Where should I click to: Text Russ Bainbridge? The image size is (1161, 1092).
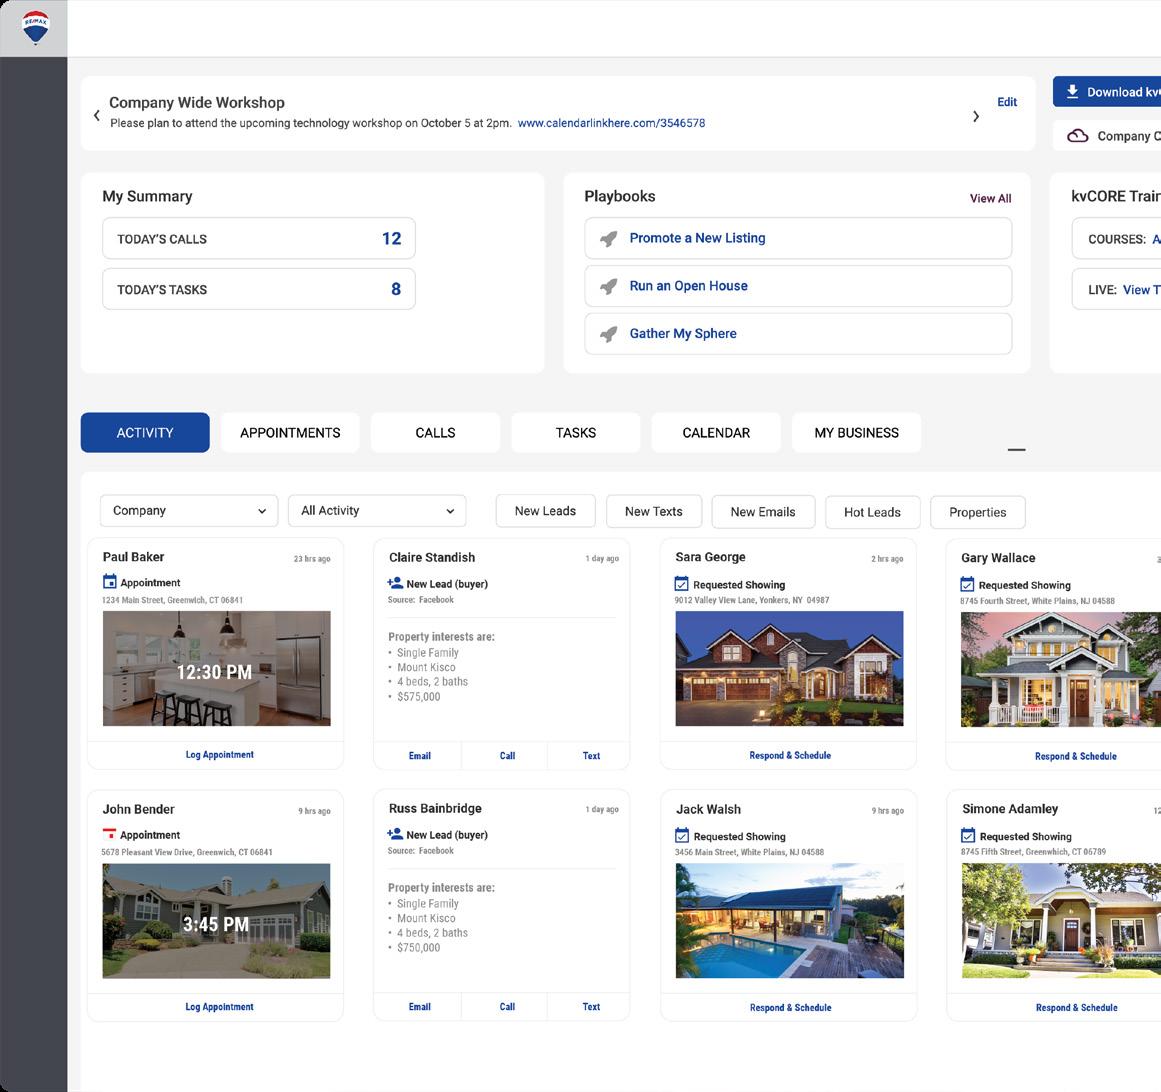click(592, 1007)
